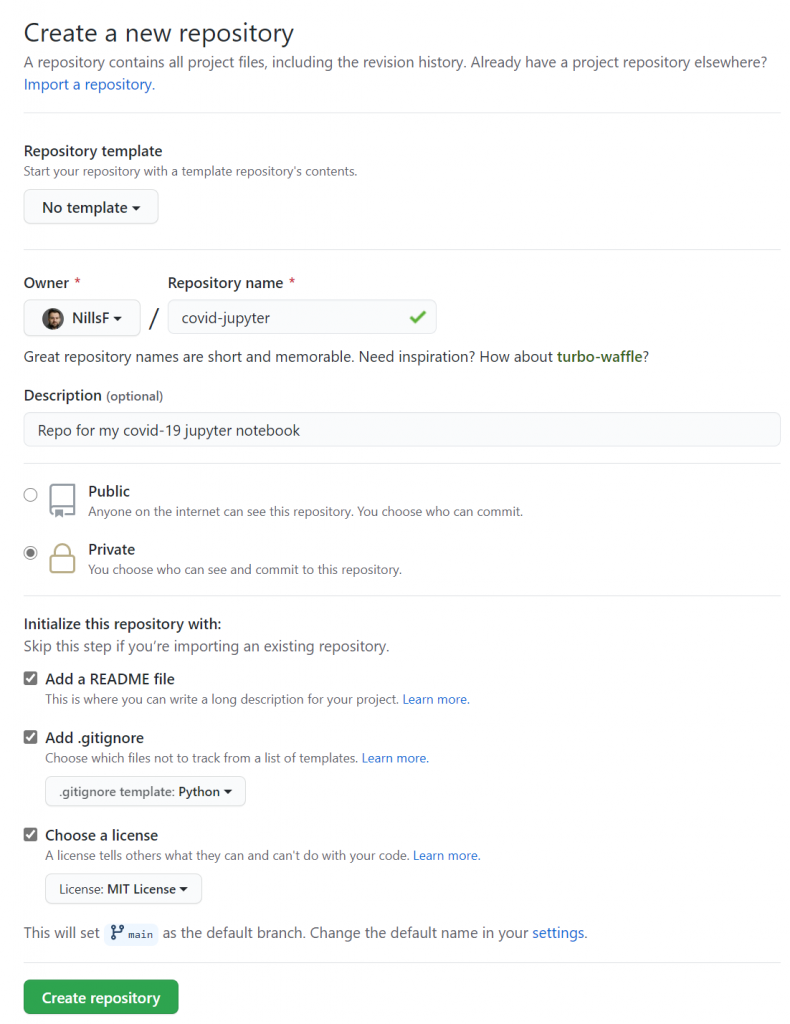Click into the Description text field
790x1024 pixels.
[x=402, y=430]
